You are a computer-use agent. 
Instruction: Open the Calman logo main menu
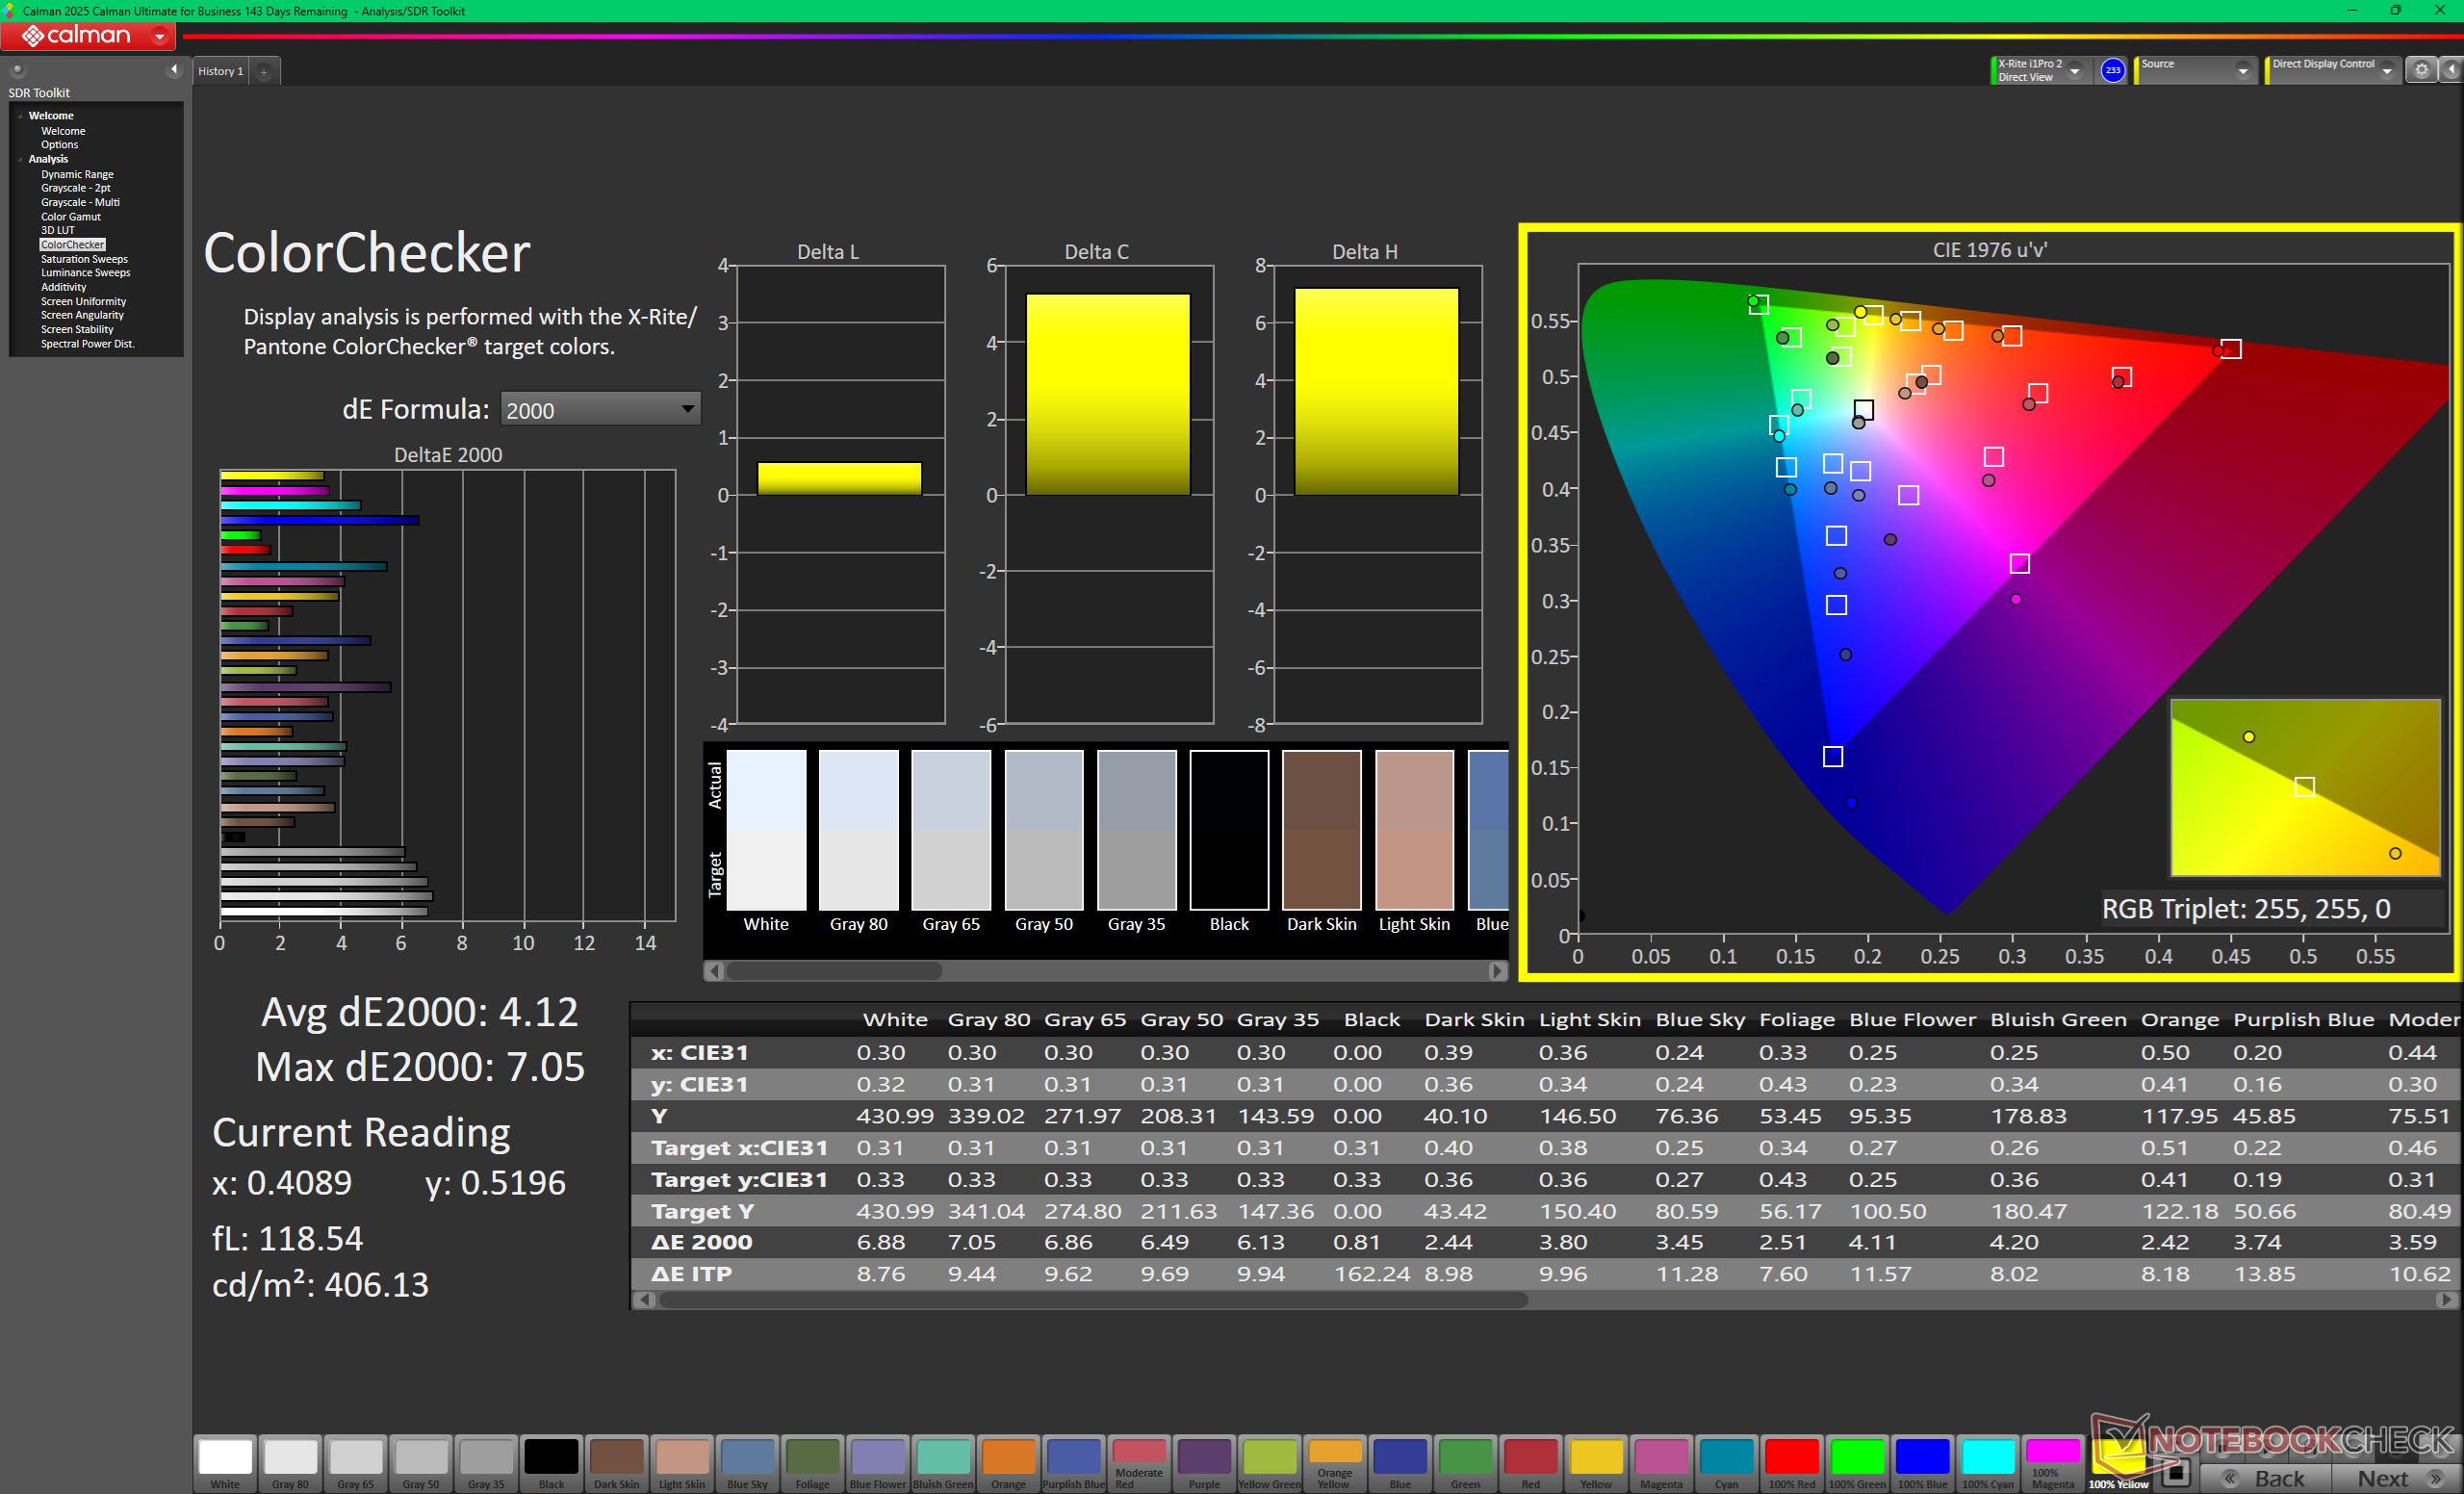tap(88, 36)
